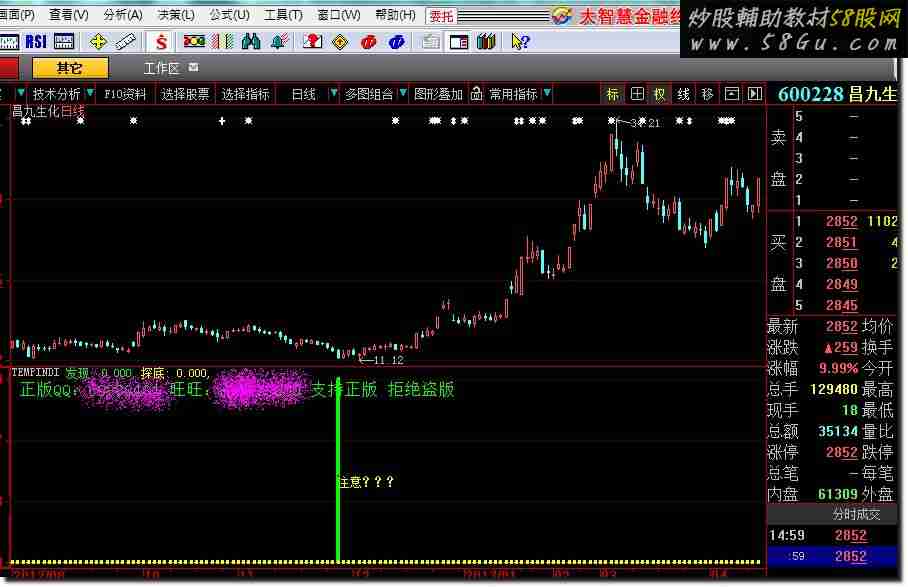The height and width of the screenshot is (587, 908).
Task: Click the window layout panel icon
Action: pos(459,42)
